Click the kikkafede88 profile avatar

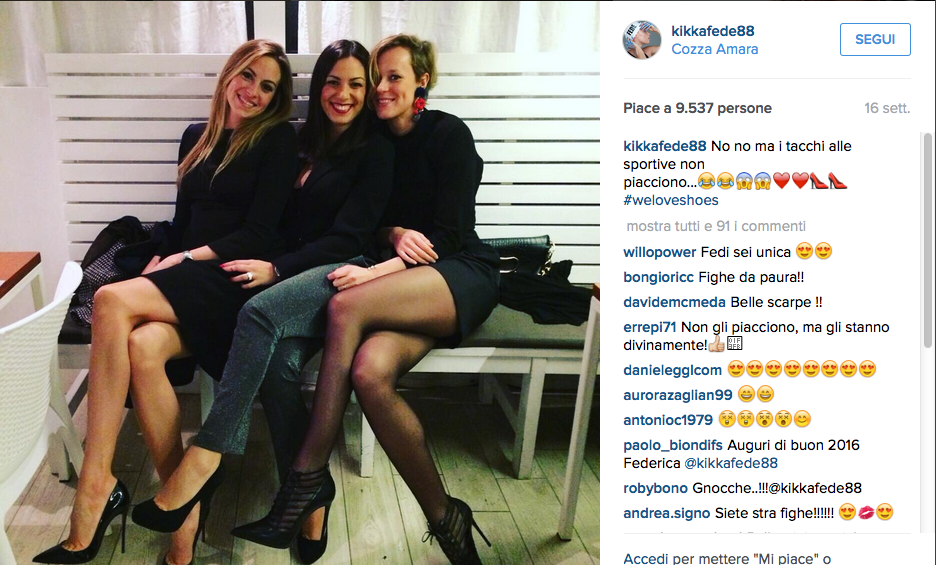click(642, 39)
